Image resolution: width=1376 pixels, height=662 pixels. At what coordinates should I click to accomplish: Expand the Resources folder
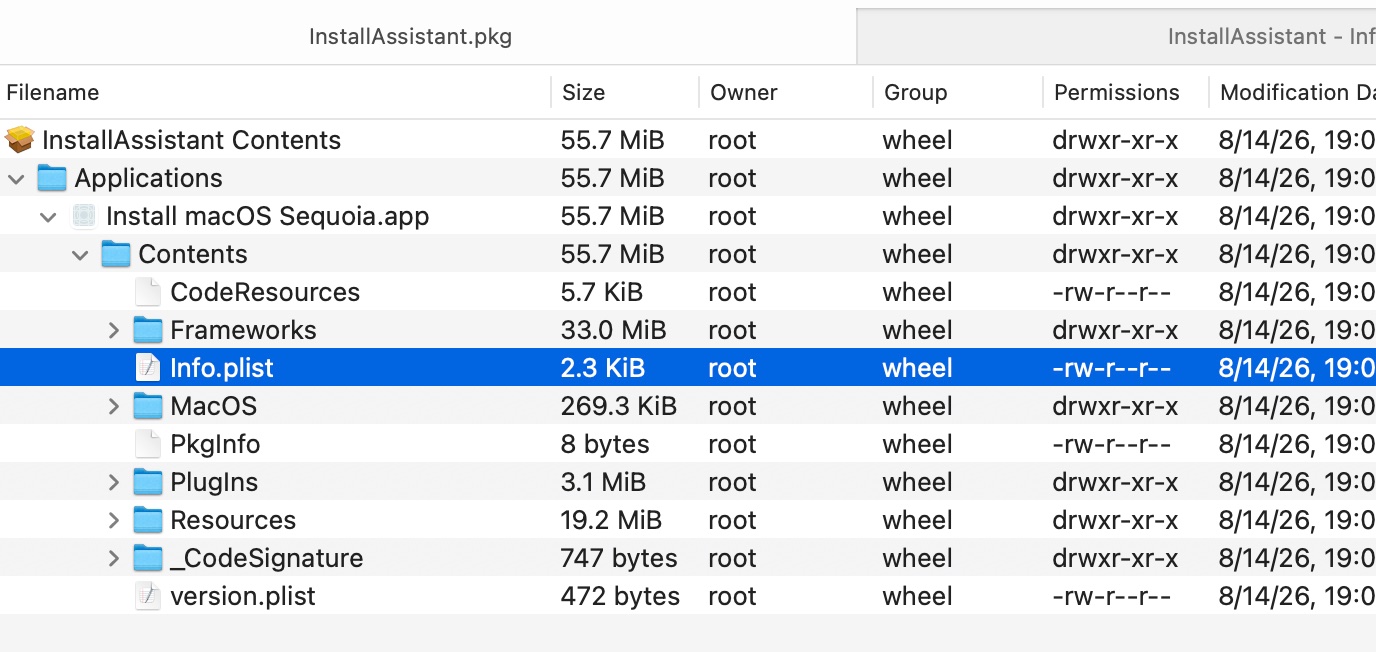click(x=114, y=520)
